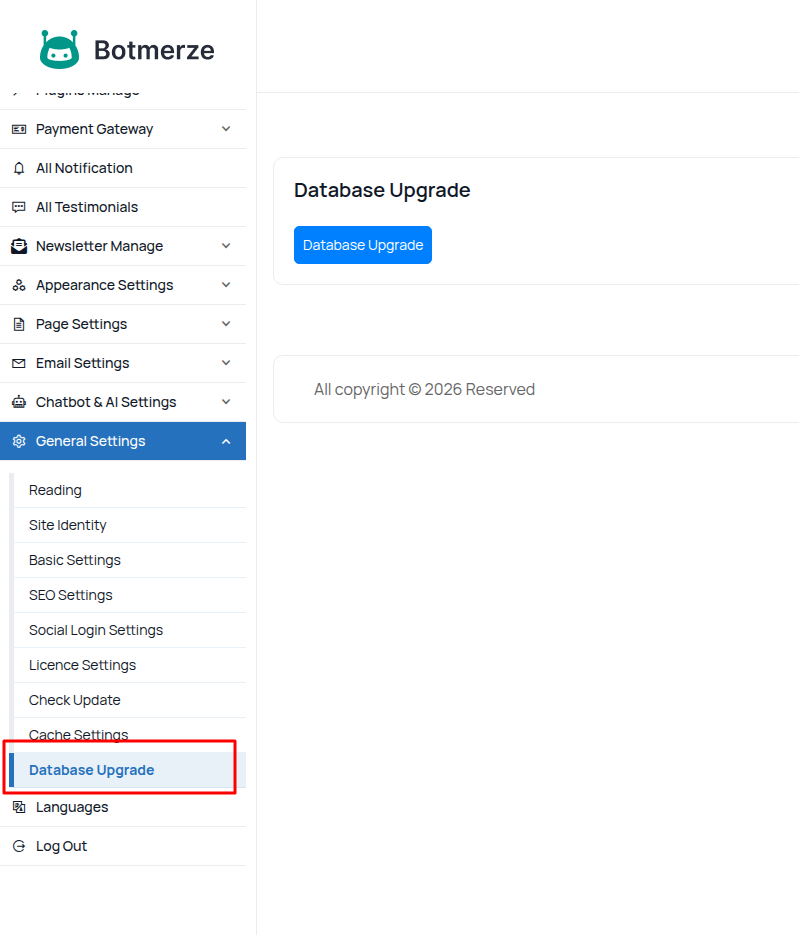Expand the Page Settings chevron
Screen dimensions: 799x935
click(x=226, y=324)
